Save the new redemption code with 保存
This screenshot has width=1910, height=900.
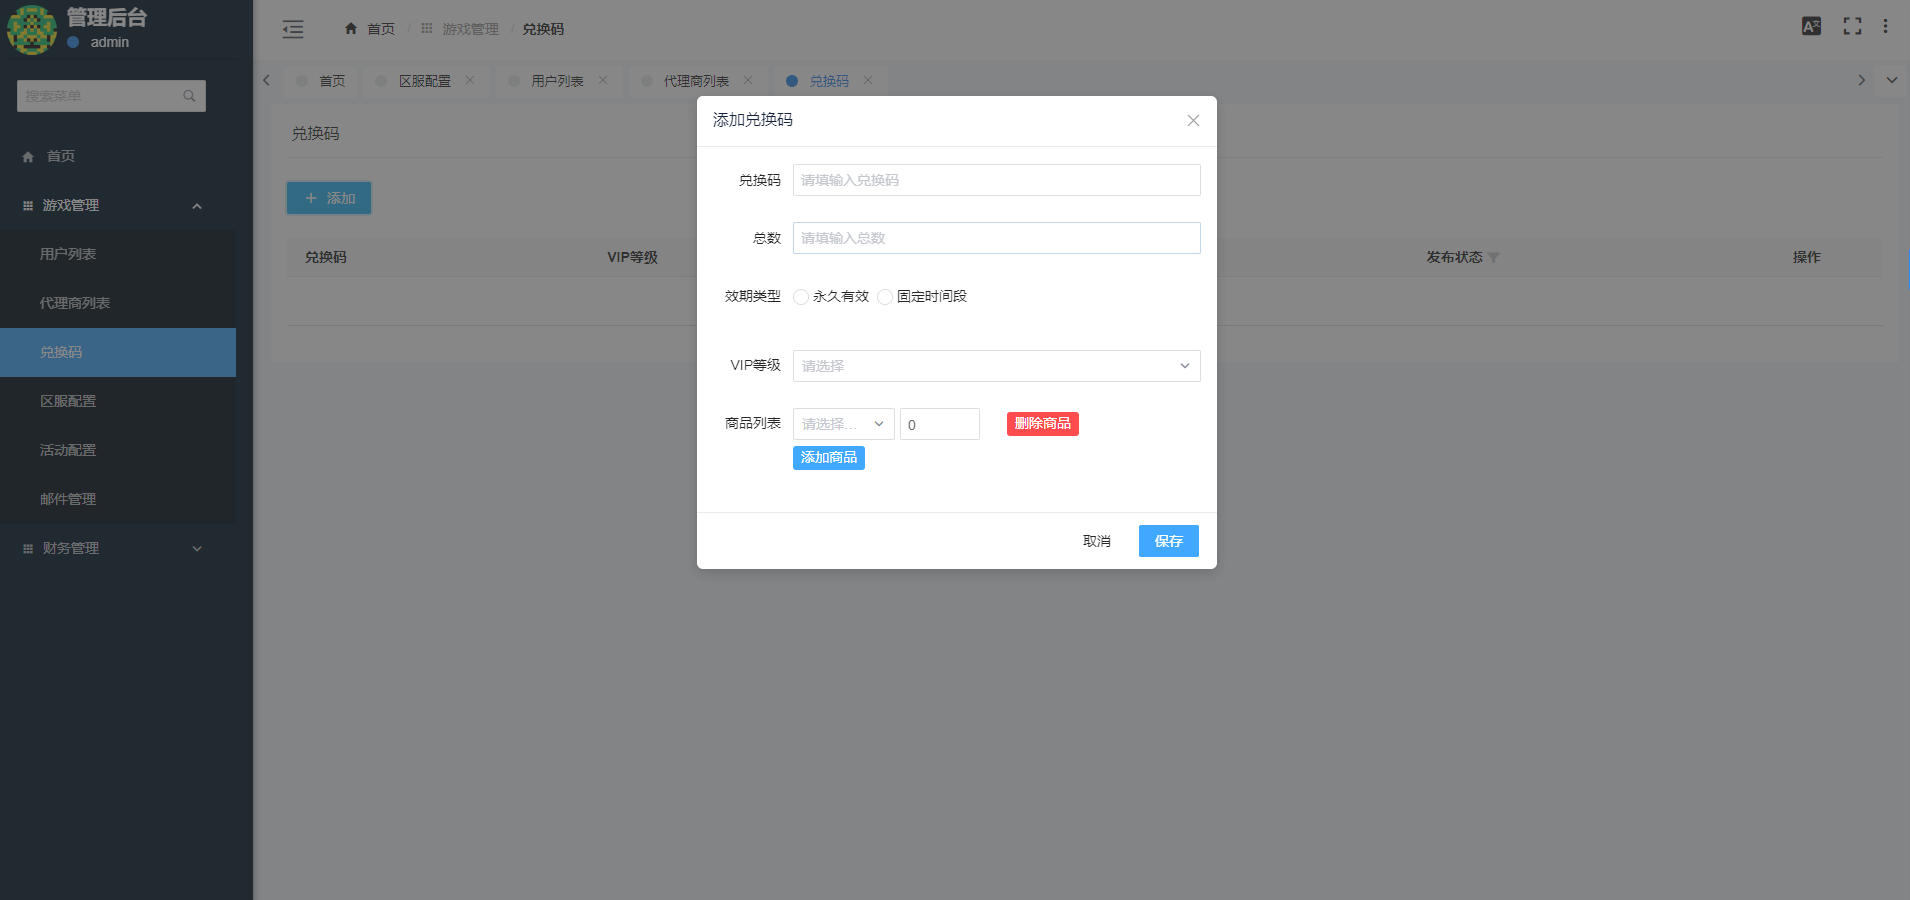point(1167,541)
